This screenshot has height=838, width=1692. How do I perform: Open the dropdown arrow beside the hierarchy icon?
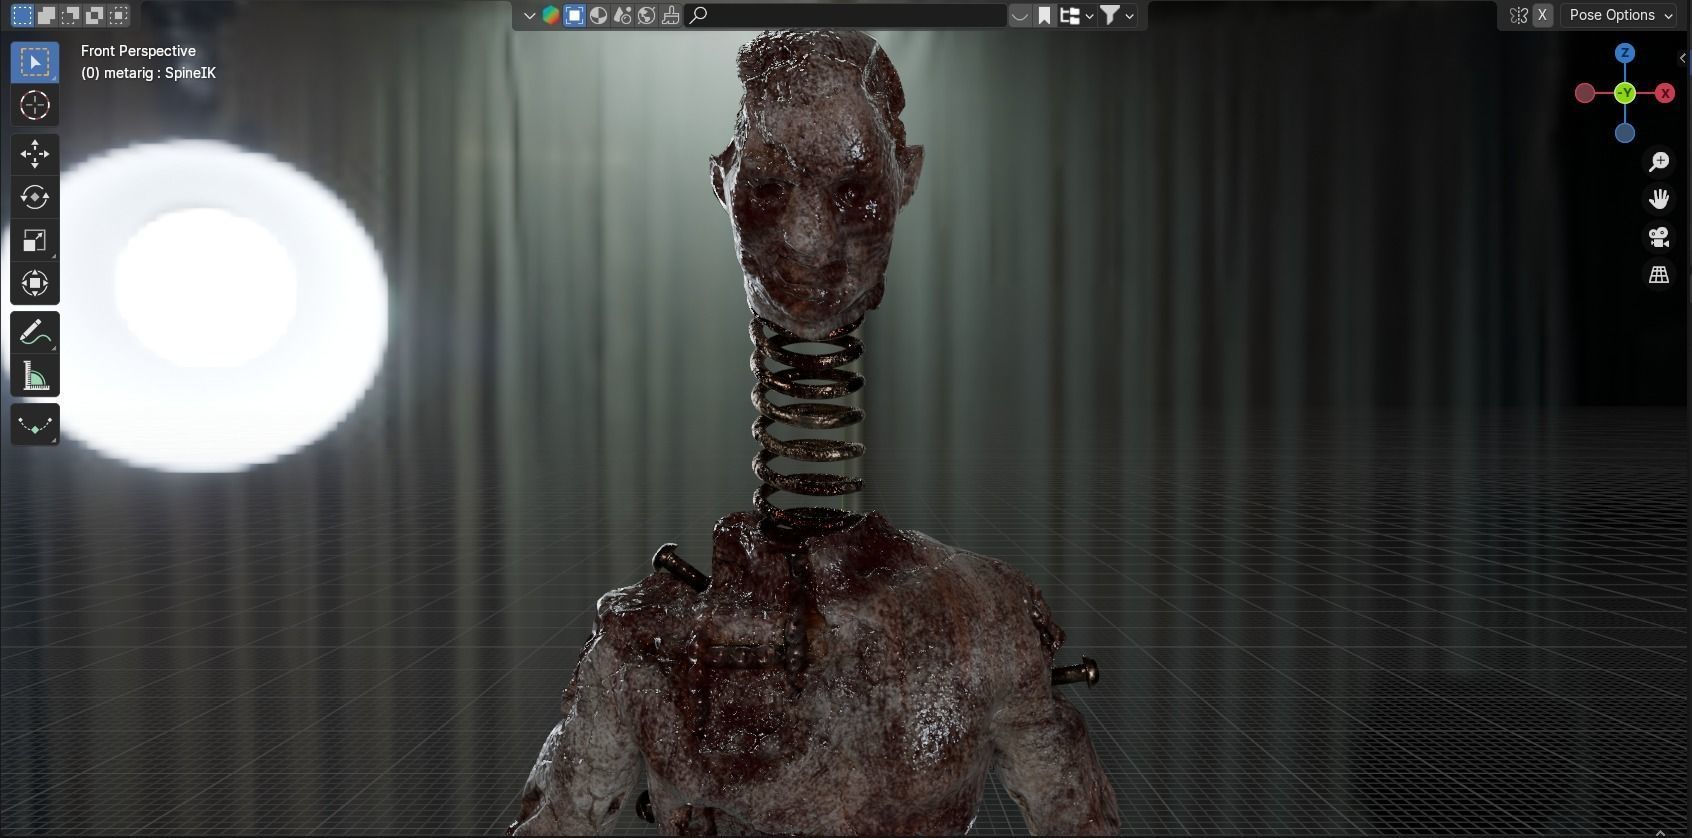tap(1089, 15)
